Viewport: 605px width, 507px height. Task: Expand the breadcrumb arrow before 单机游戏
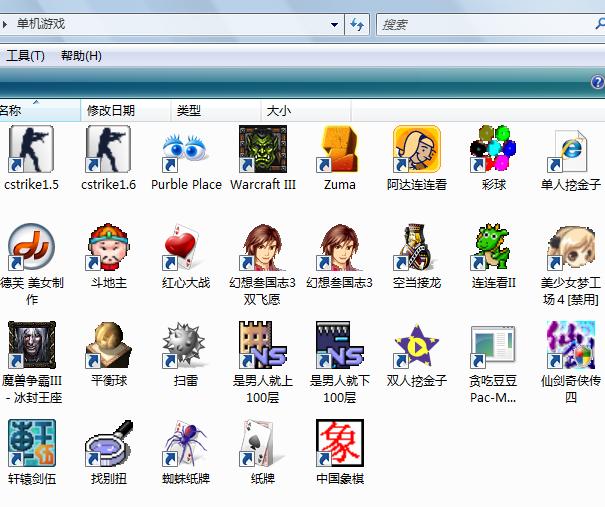5,24
